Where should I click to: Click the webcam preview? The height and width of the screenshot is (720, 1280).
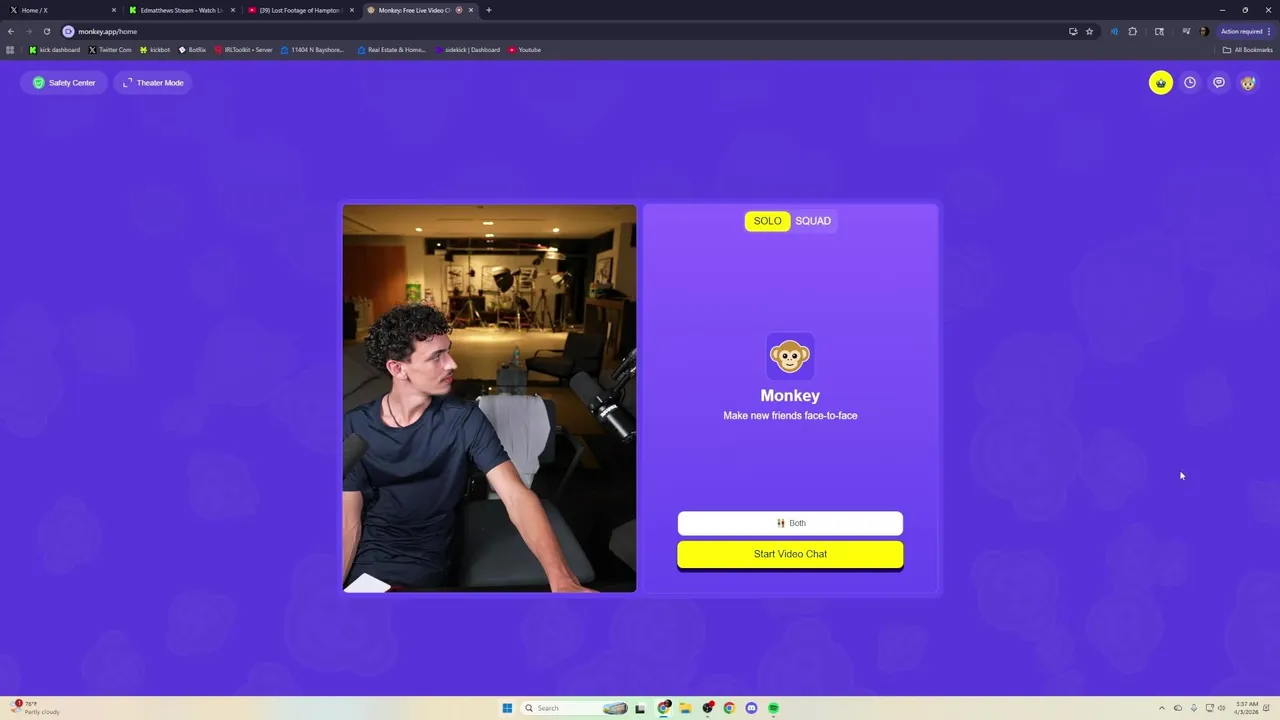(x=489, y=398)
